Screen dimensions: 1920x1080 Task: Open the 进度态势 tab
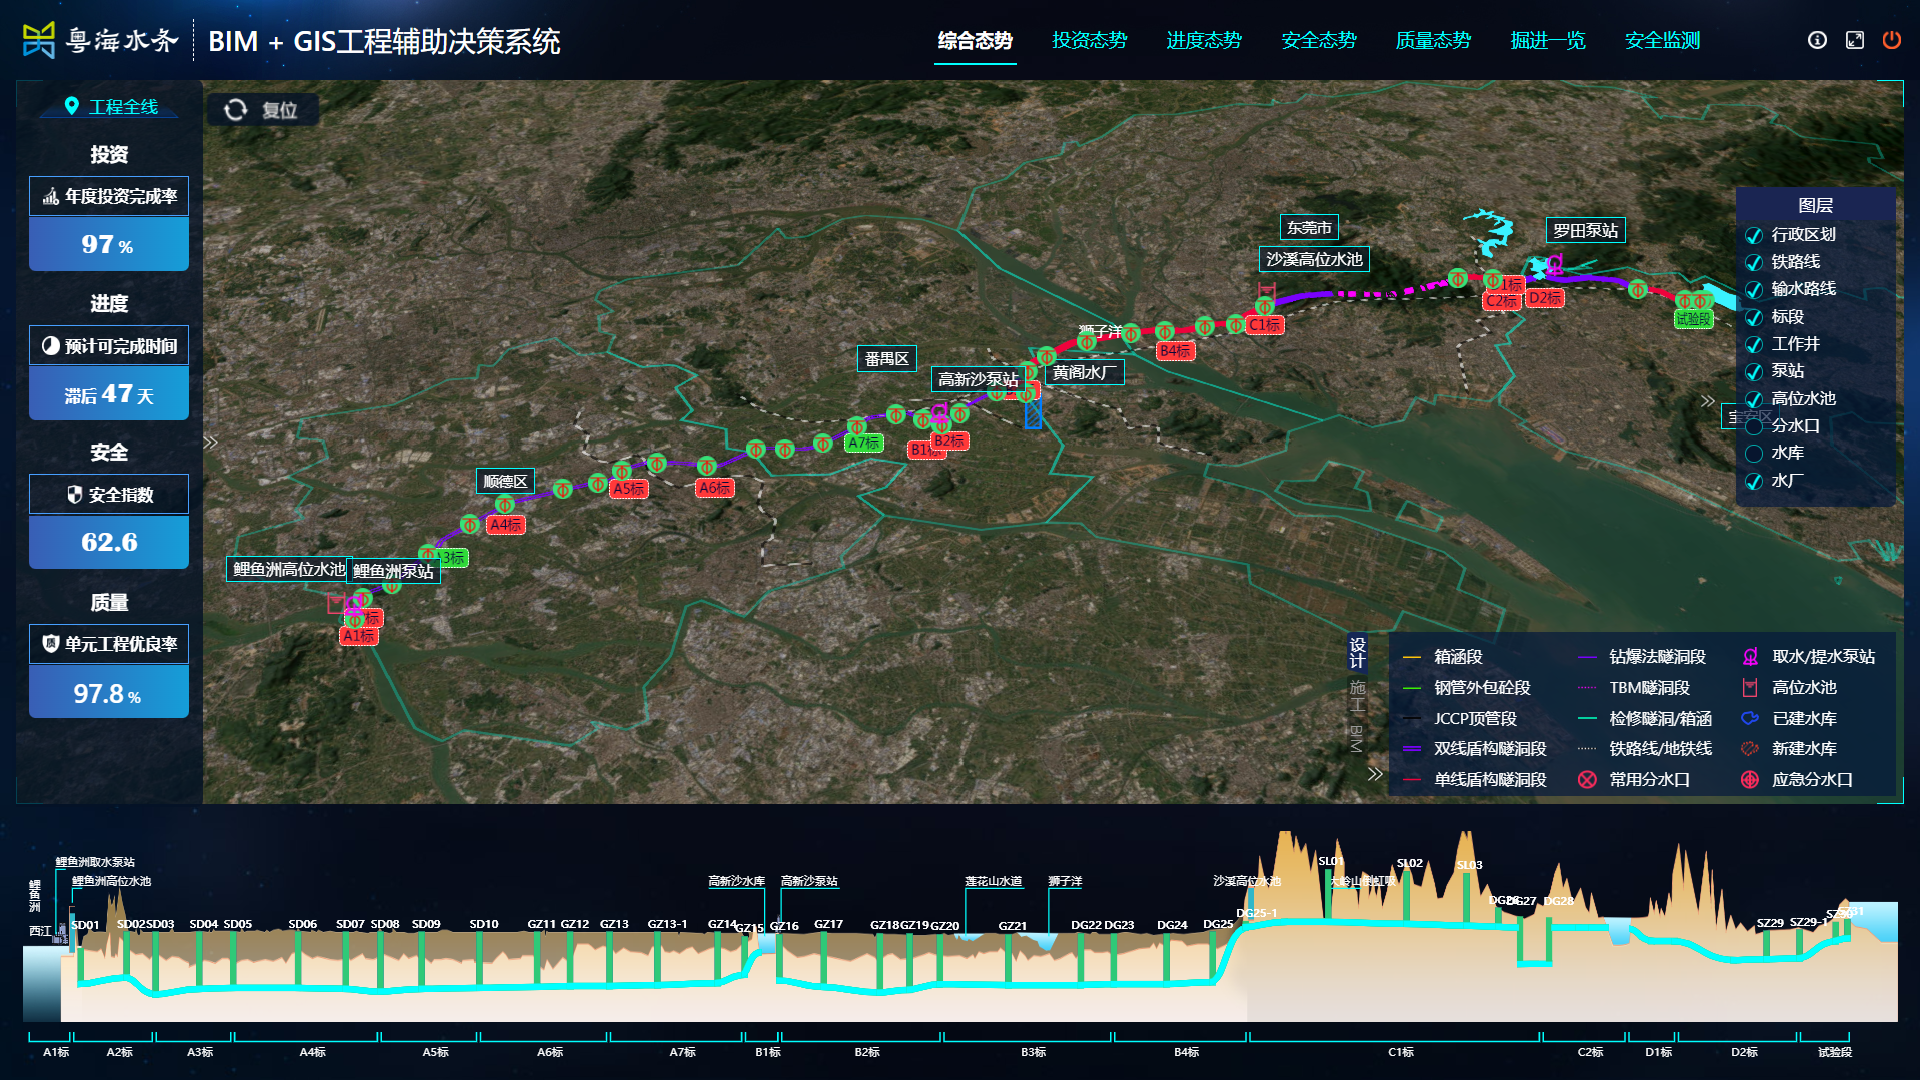pyautogui.click(x=1204, y=41)
